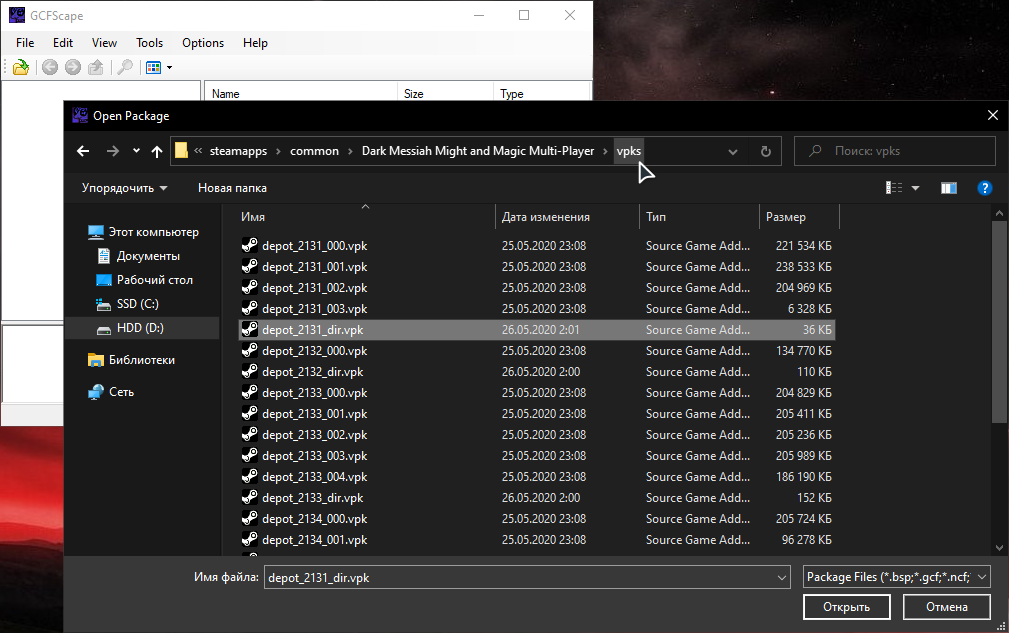Click the View mode icon in the GCFScape toolbar
1009x633 pixels.
153,68
